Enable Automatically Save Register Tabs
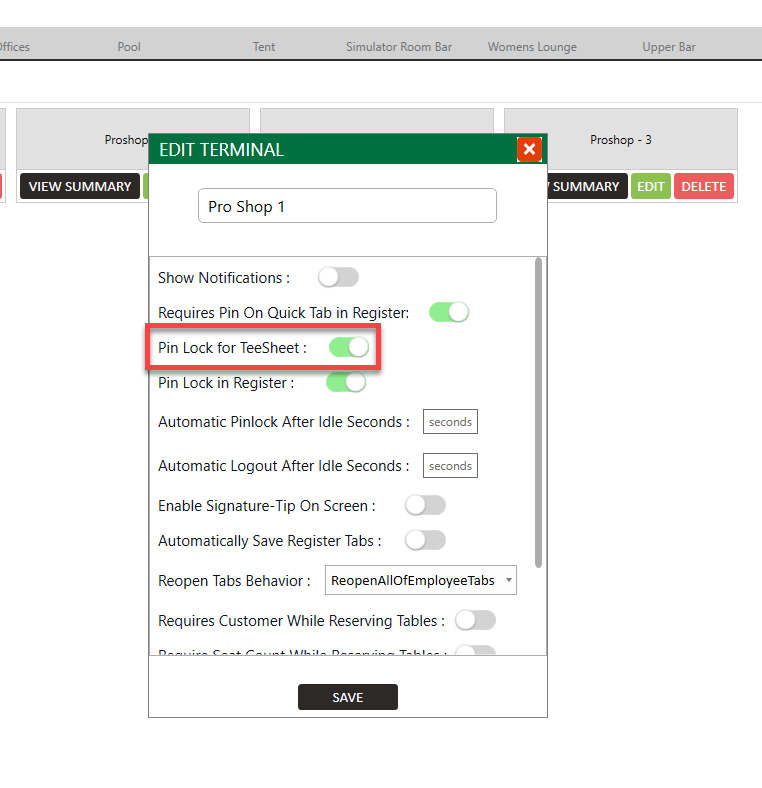The width and height of the screenshot is (762, 788). pyautogui.click(x=425, y=540)
